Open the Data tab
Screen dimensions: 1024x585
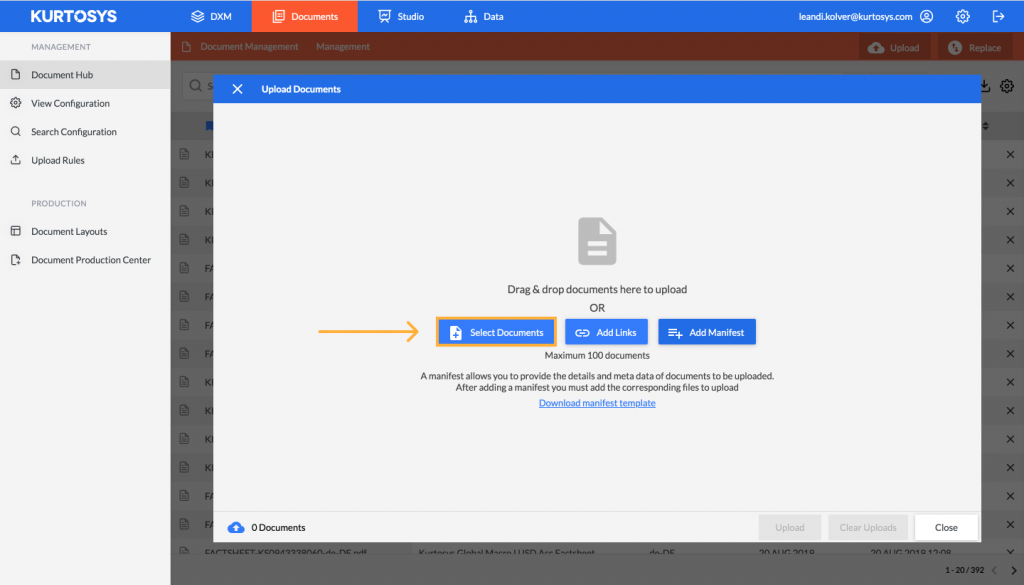pos(484,16)
